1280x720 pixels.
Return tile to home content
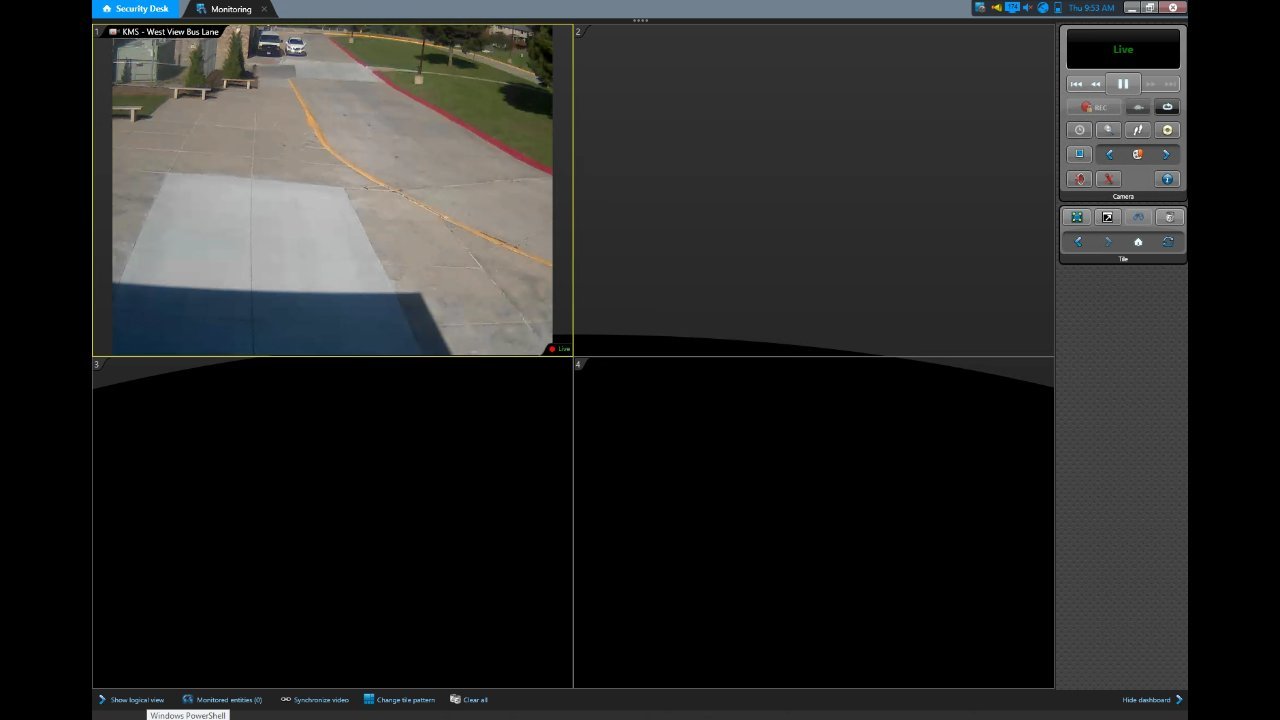coord(1138,242)
